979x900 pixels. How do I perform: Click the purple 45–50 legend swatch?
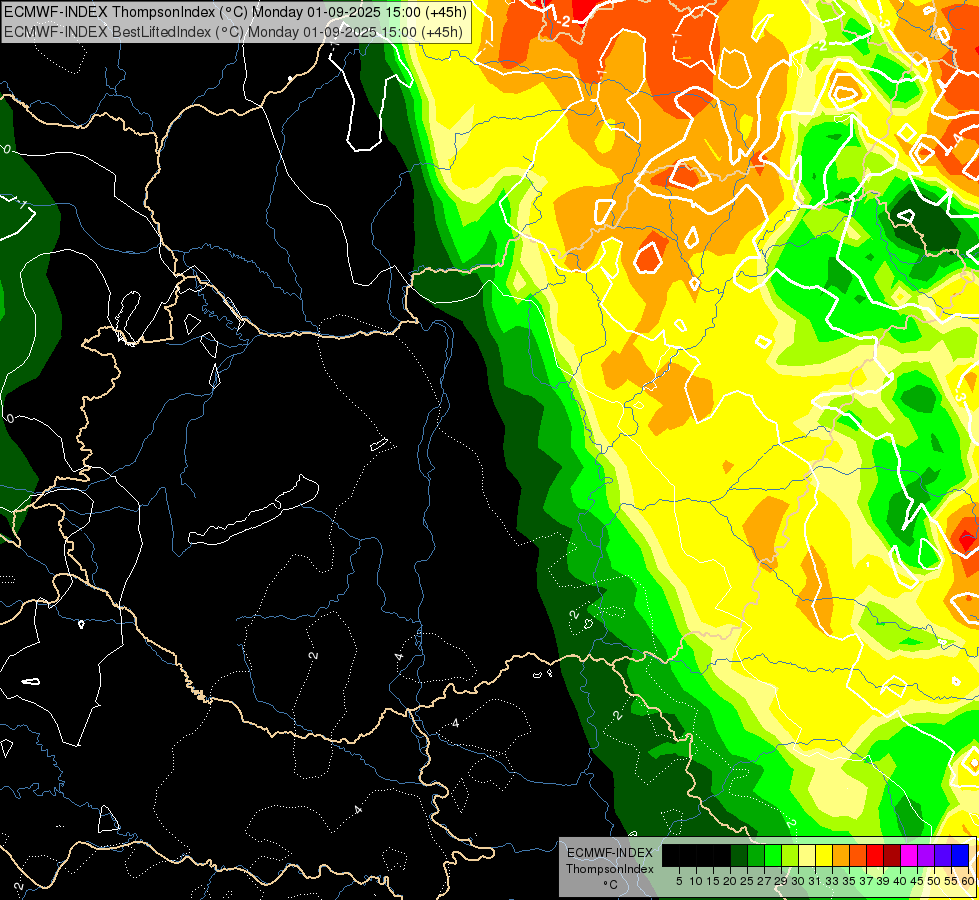coord(926,855)
